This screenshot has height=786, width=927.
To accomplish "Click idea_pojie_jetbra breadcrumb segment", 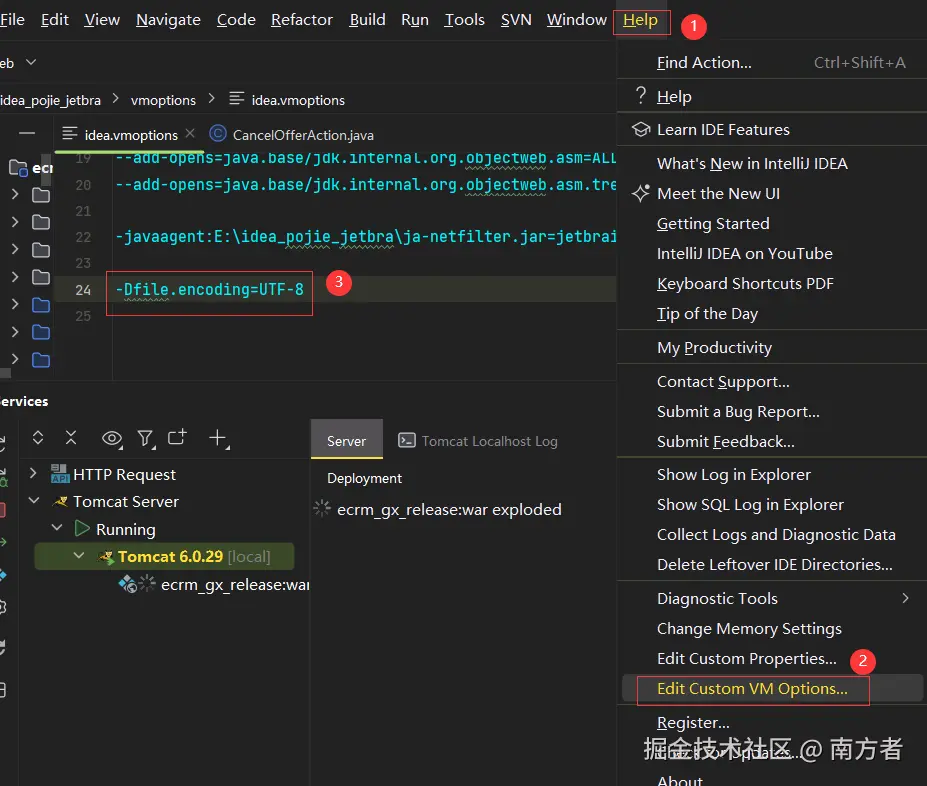I will pyautogui.click(x=50, y=100).
